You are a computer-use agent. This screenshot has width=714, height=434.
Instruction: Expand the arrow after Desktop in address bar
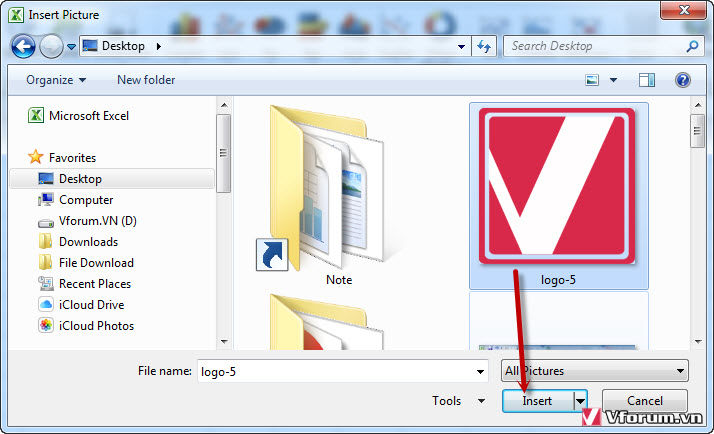158,46
